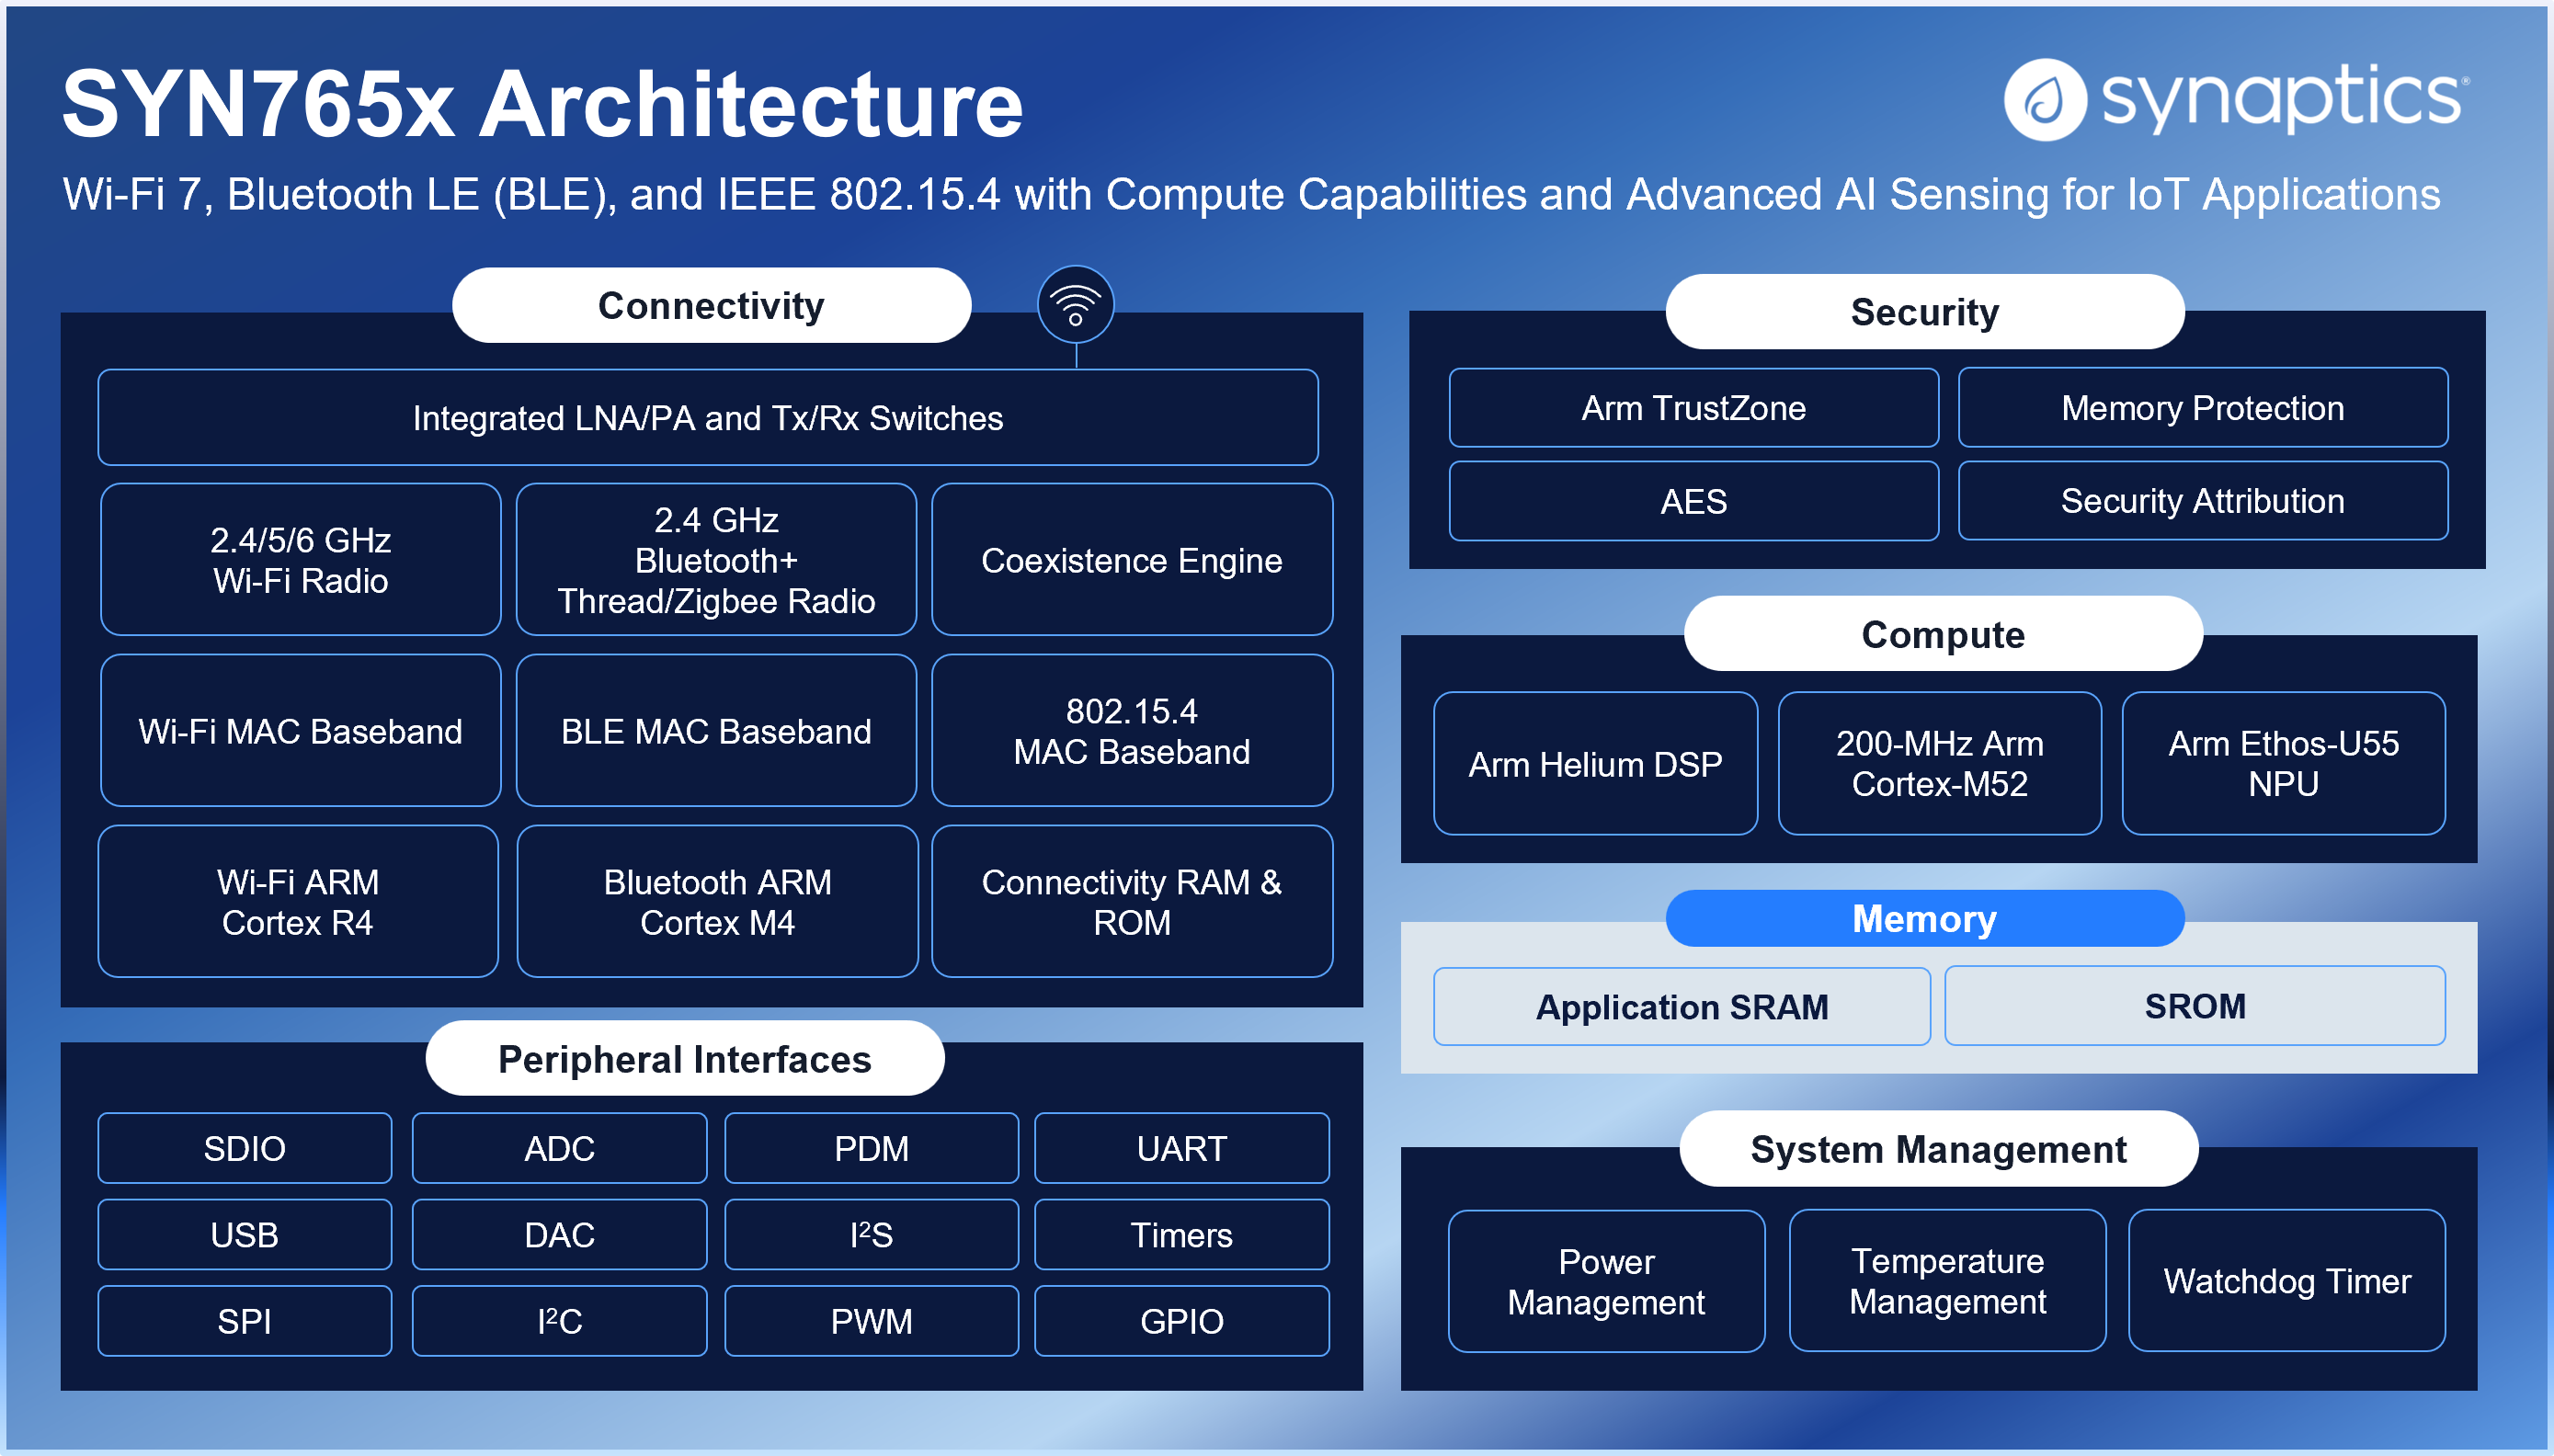The width and height of the screenshot is (2554, 1456).
Task: Click the SDIO peripheral box
Action: click(244, 1148)
